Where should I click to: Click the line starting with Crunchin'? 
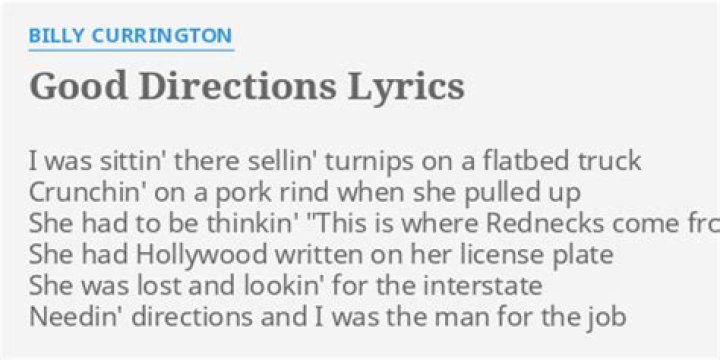pyautogui.click(x=304, y=193)
